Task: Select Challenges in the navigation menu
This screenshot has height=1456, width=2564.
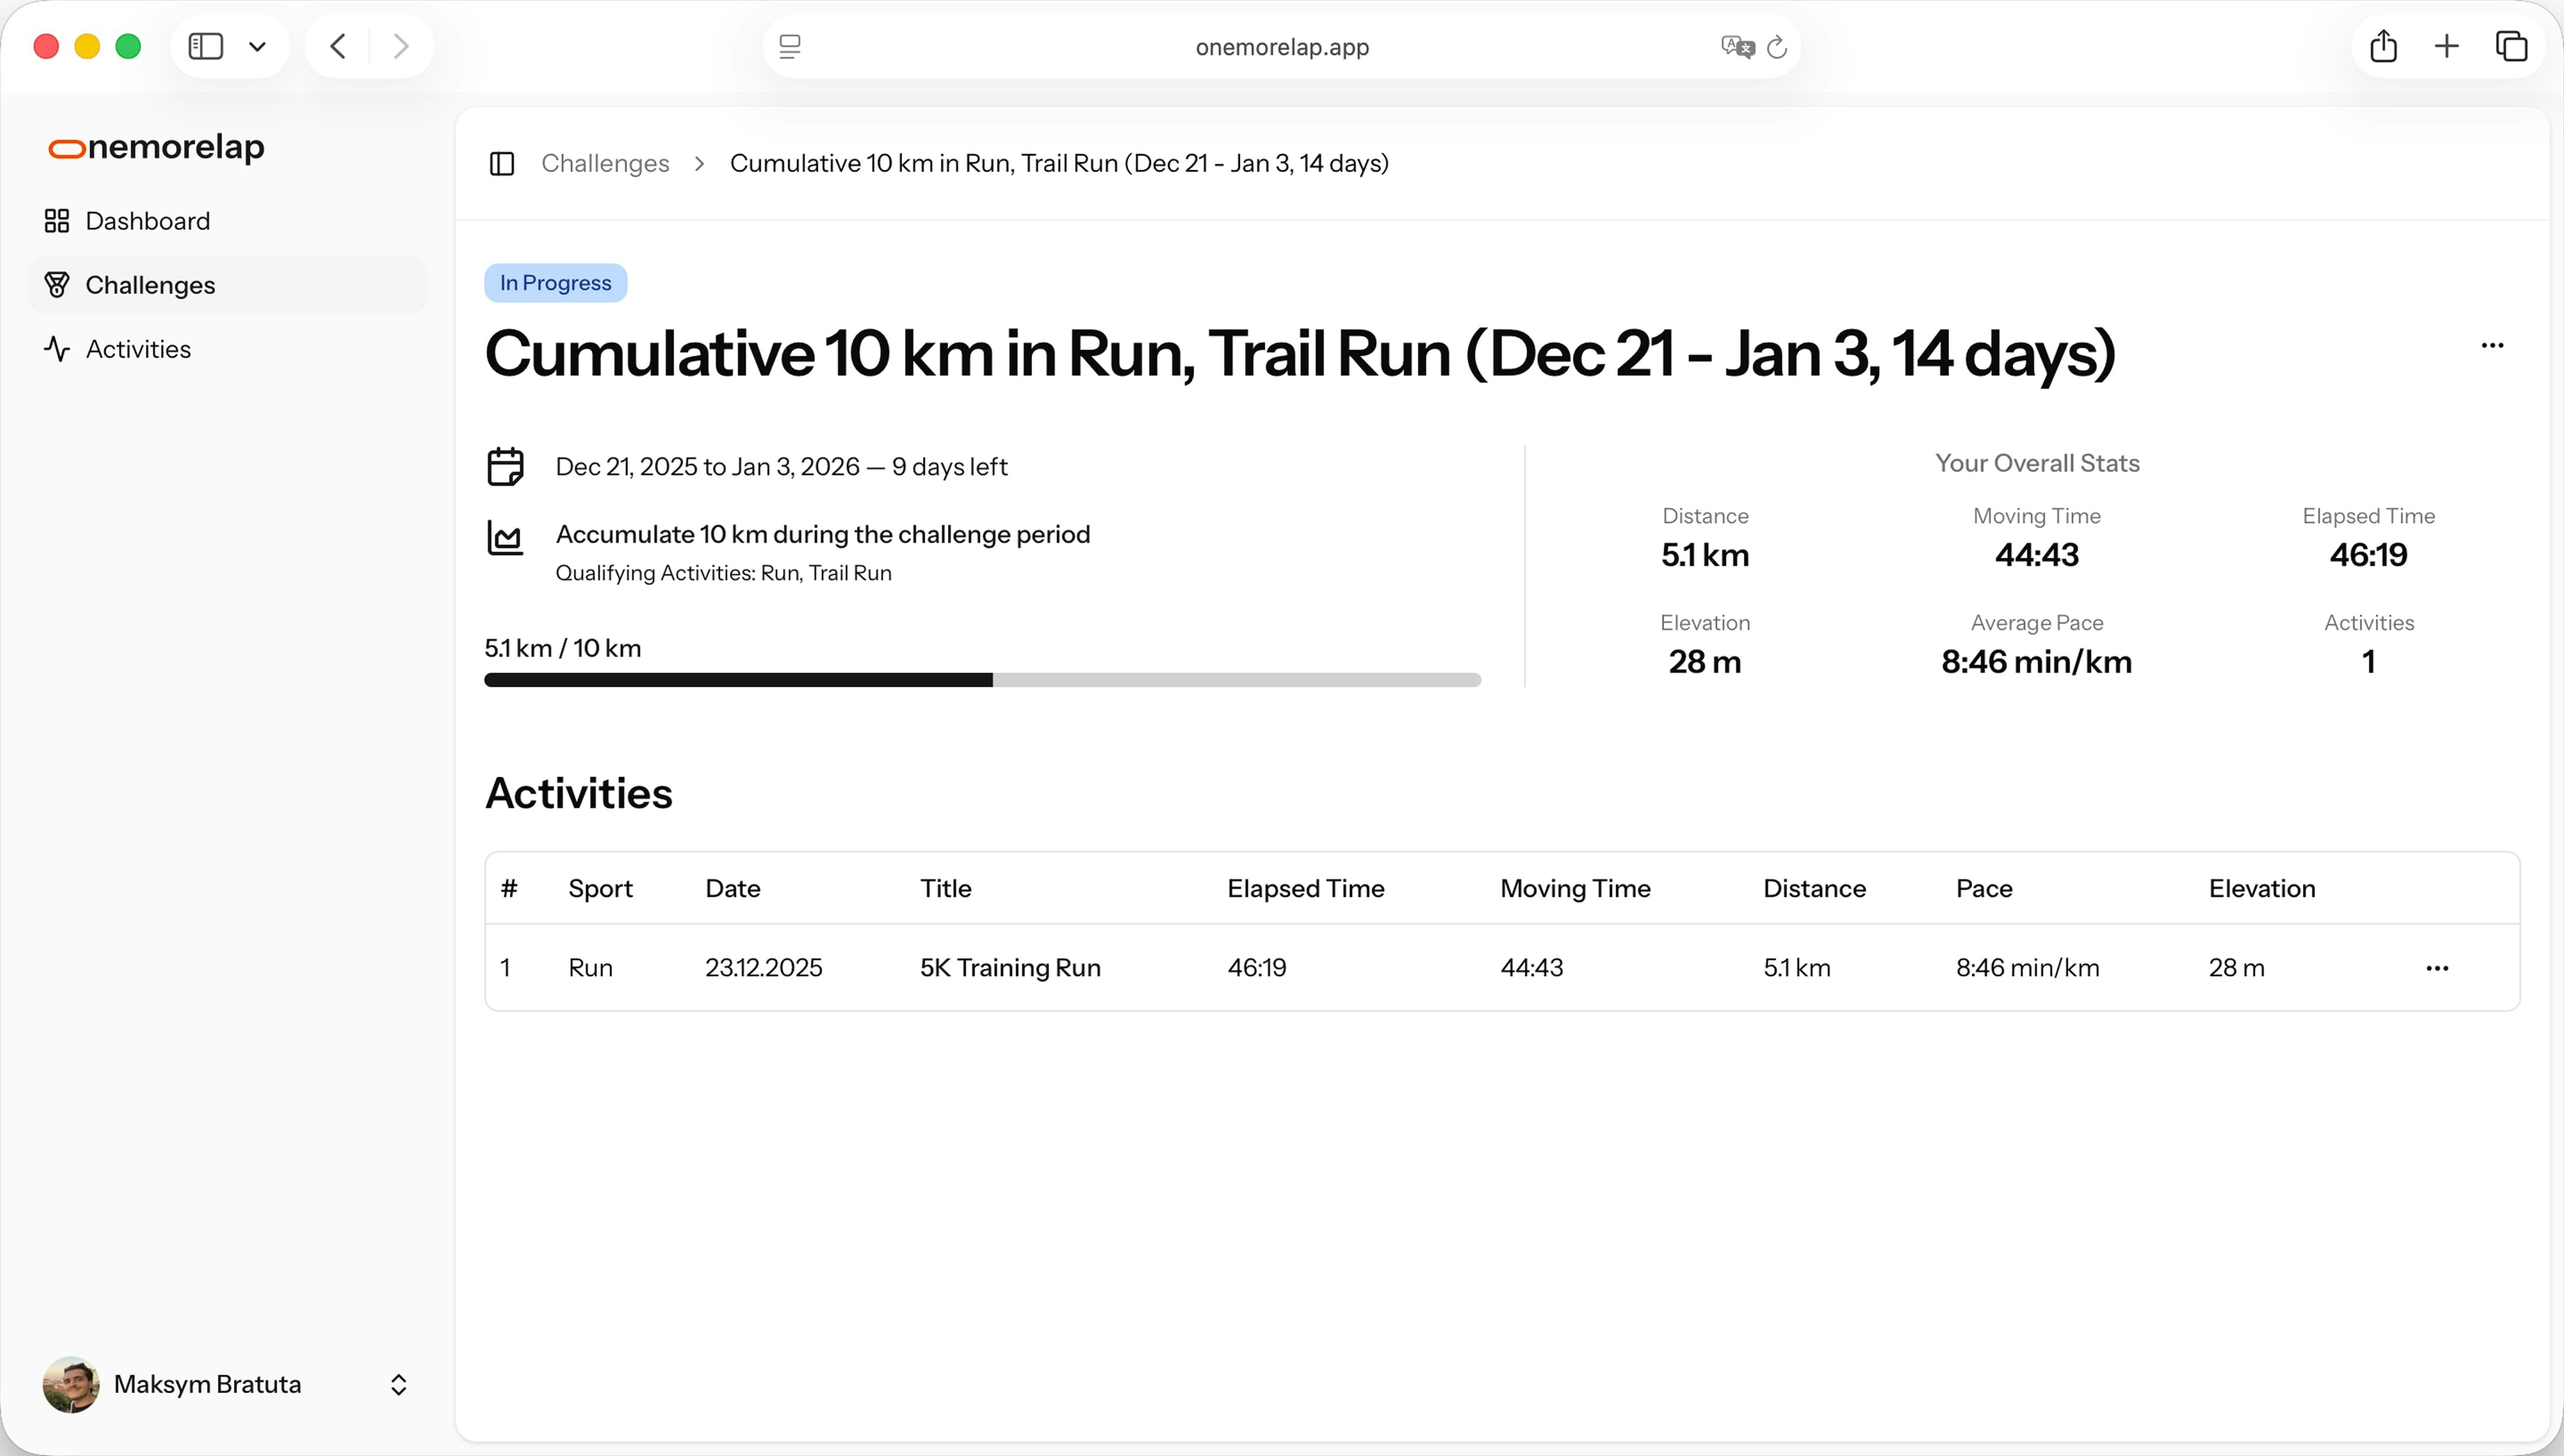Action: [x=150, y=284]
